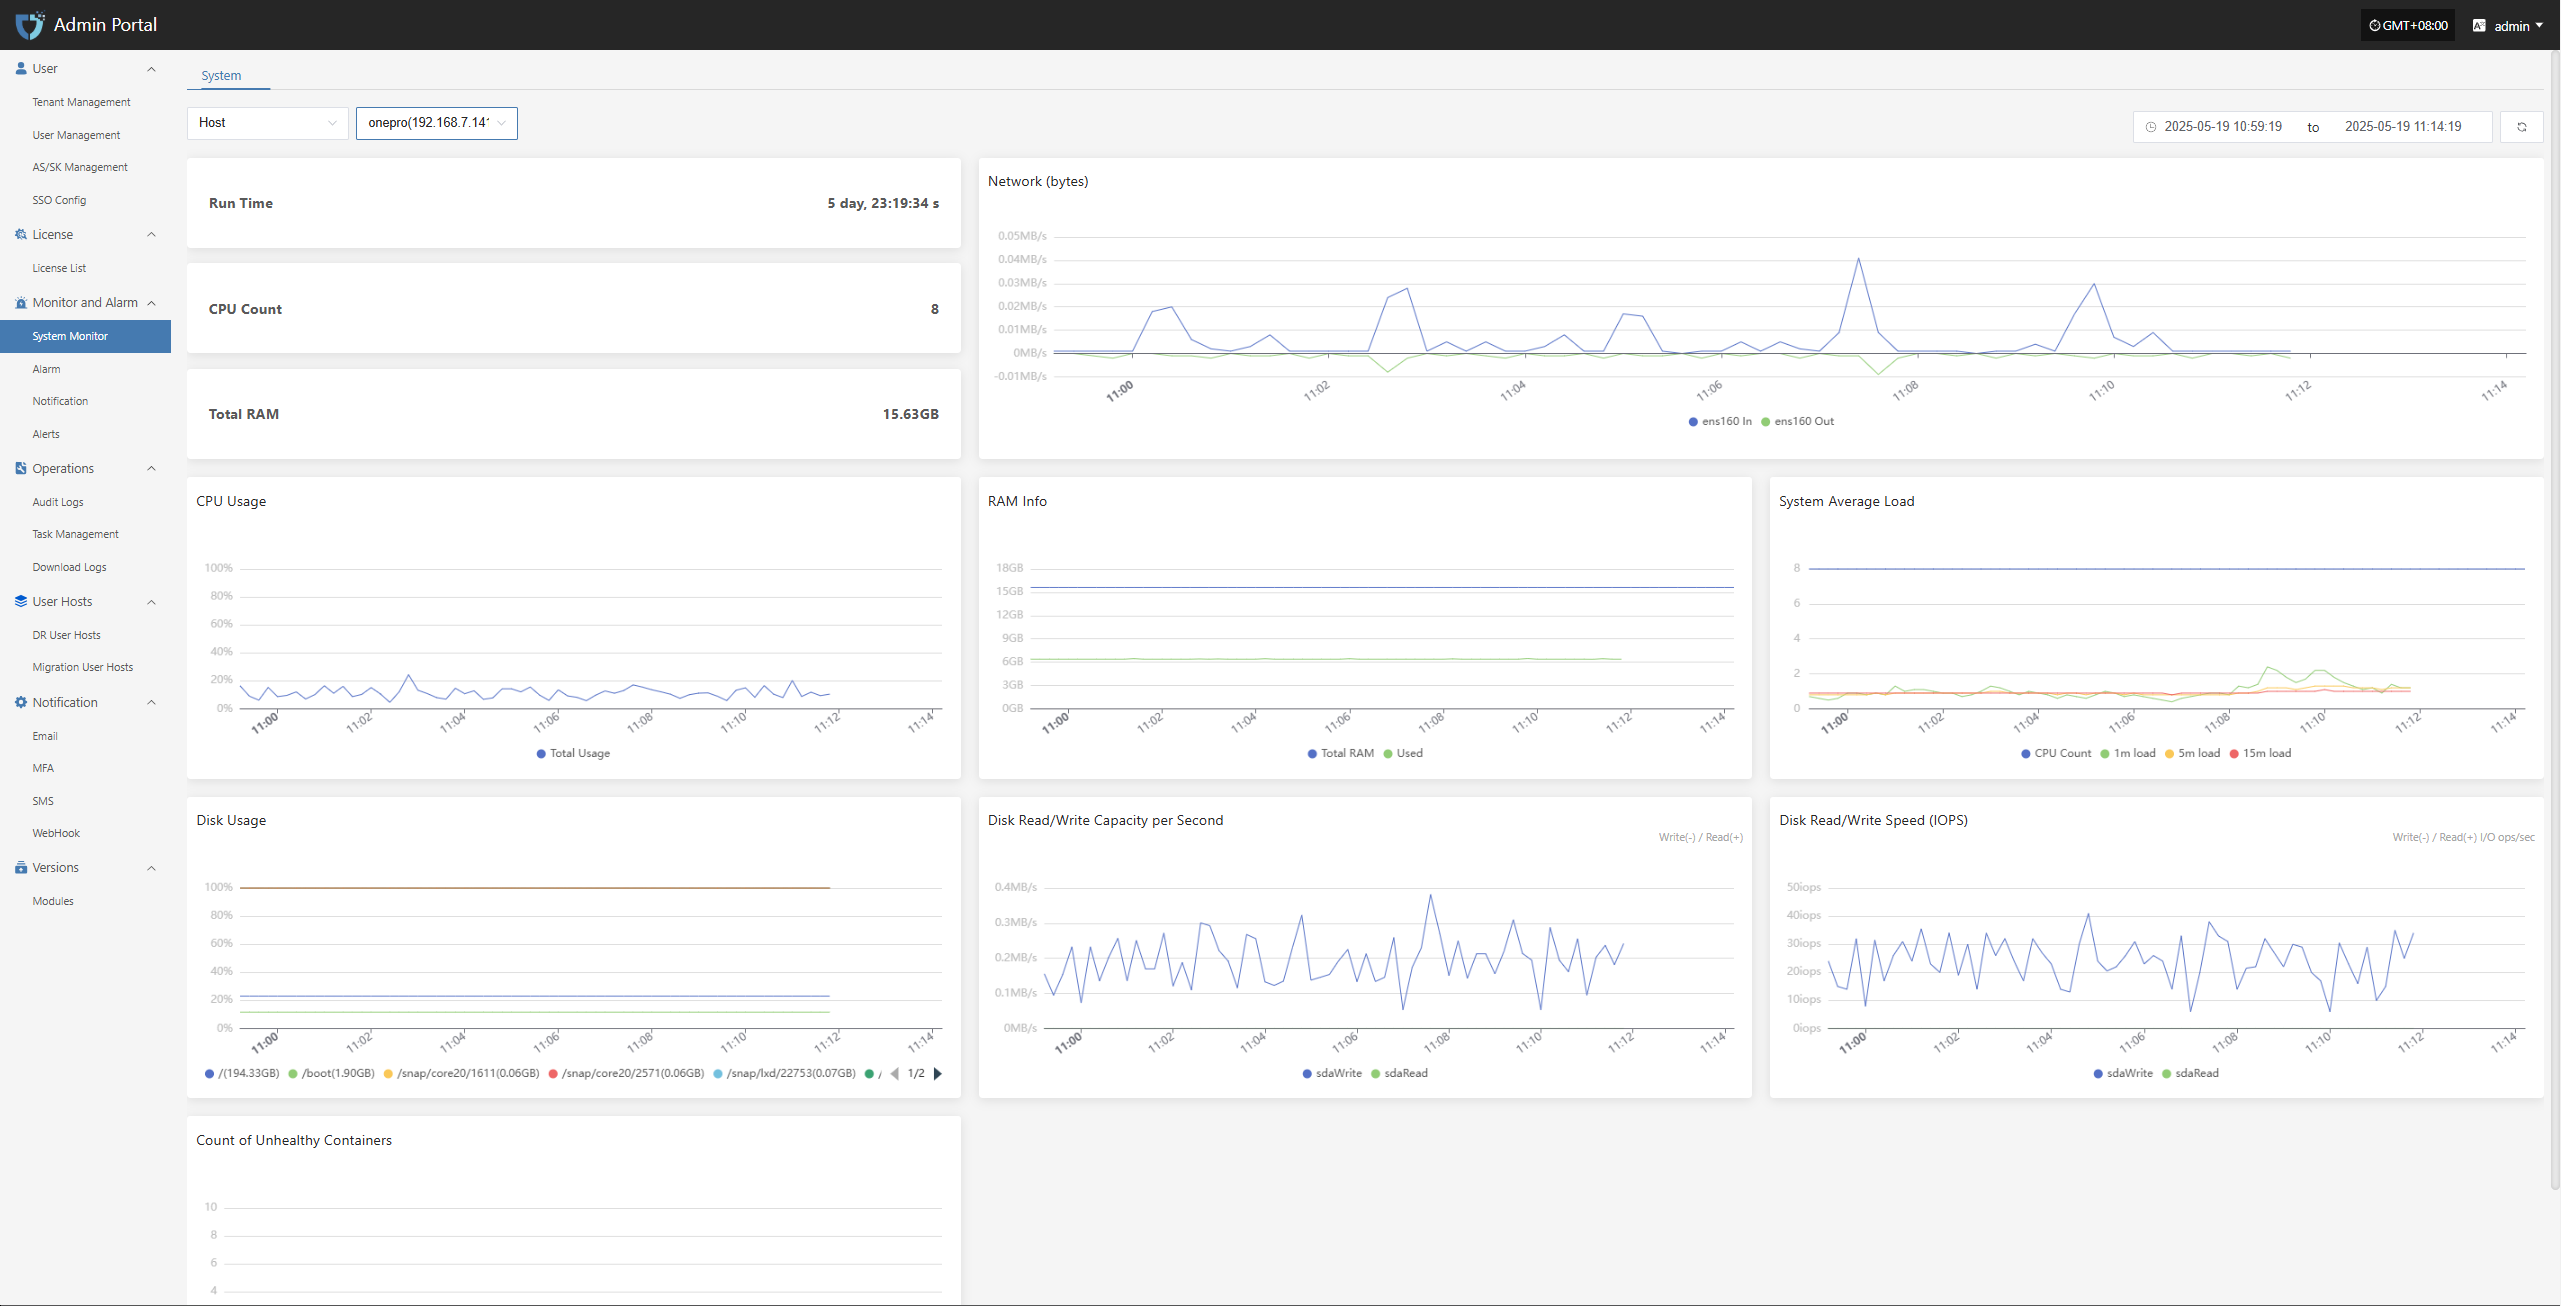Open Audit Logs page
The width and height of the screenshot is (2561, 1306).
point(58,502)
